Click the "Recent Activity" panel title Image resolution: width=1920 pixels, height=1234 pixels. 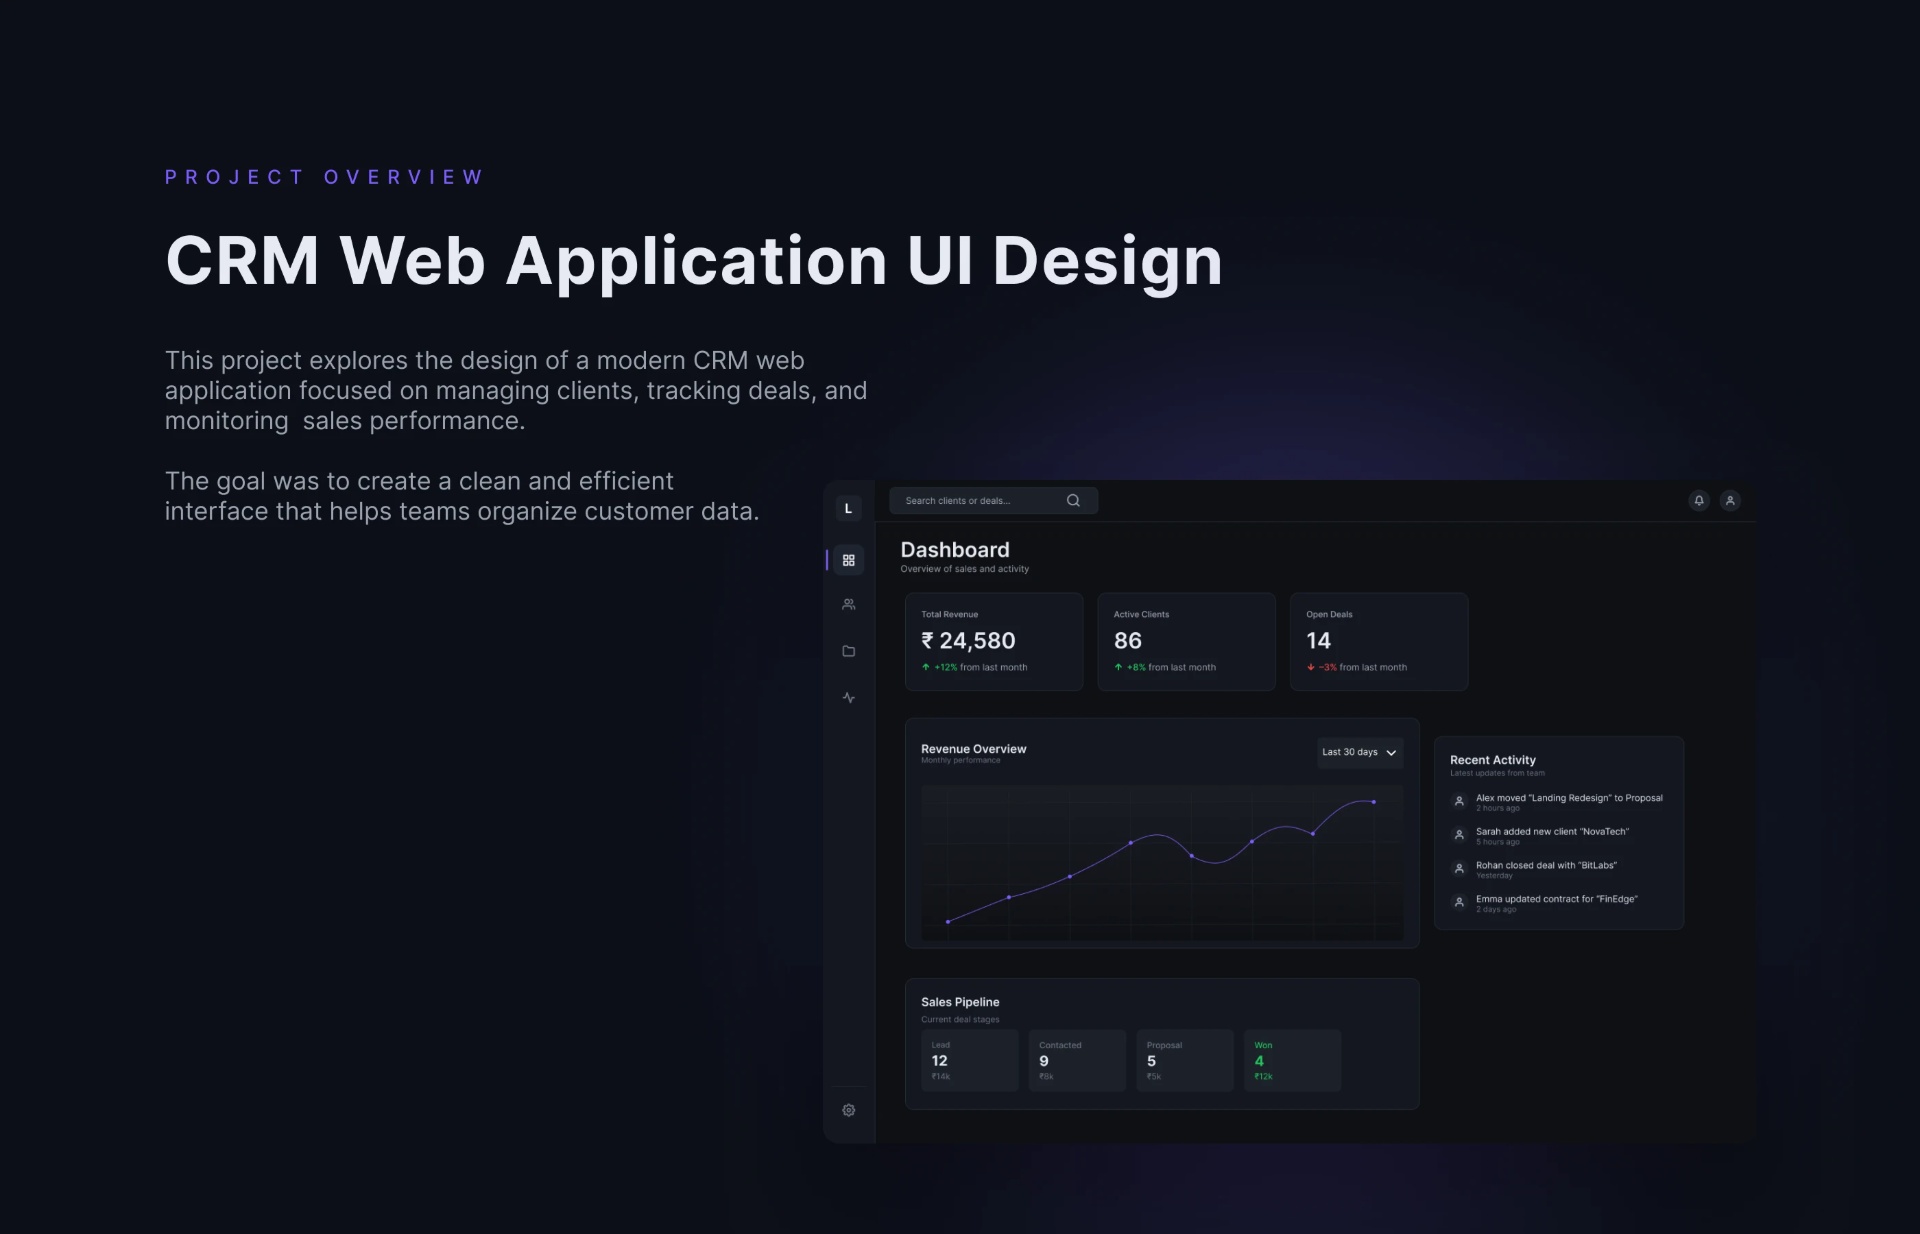pos(1493,760)
